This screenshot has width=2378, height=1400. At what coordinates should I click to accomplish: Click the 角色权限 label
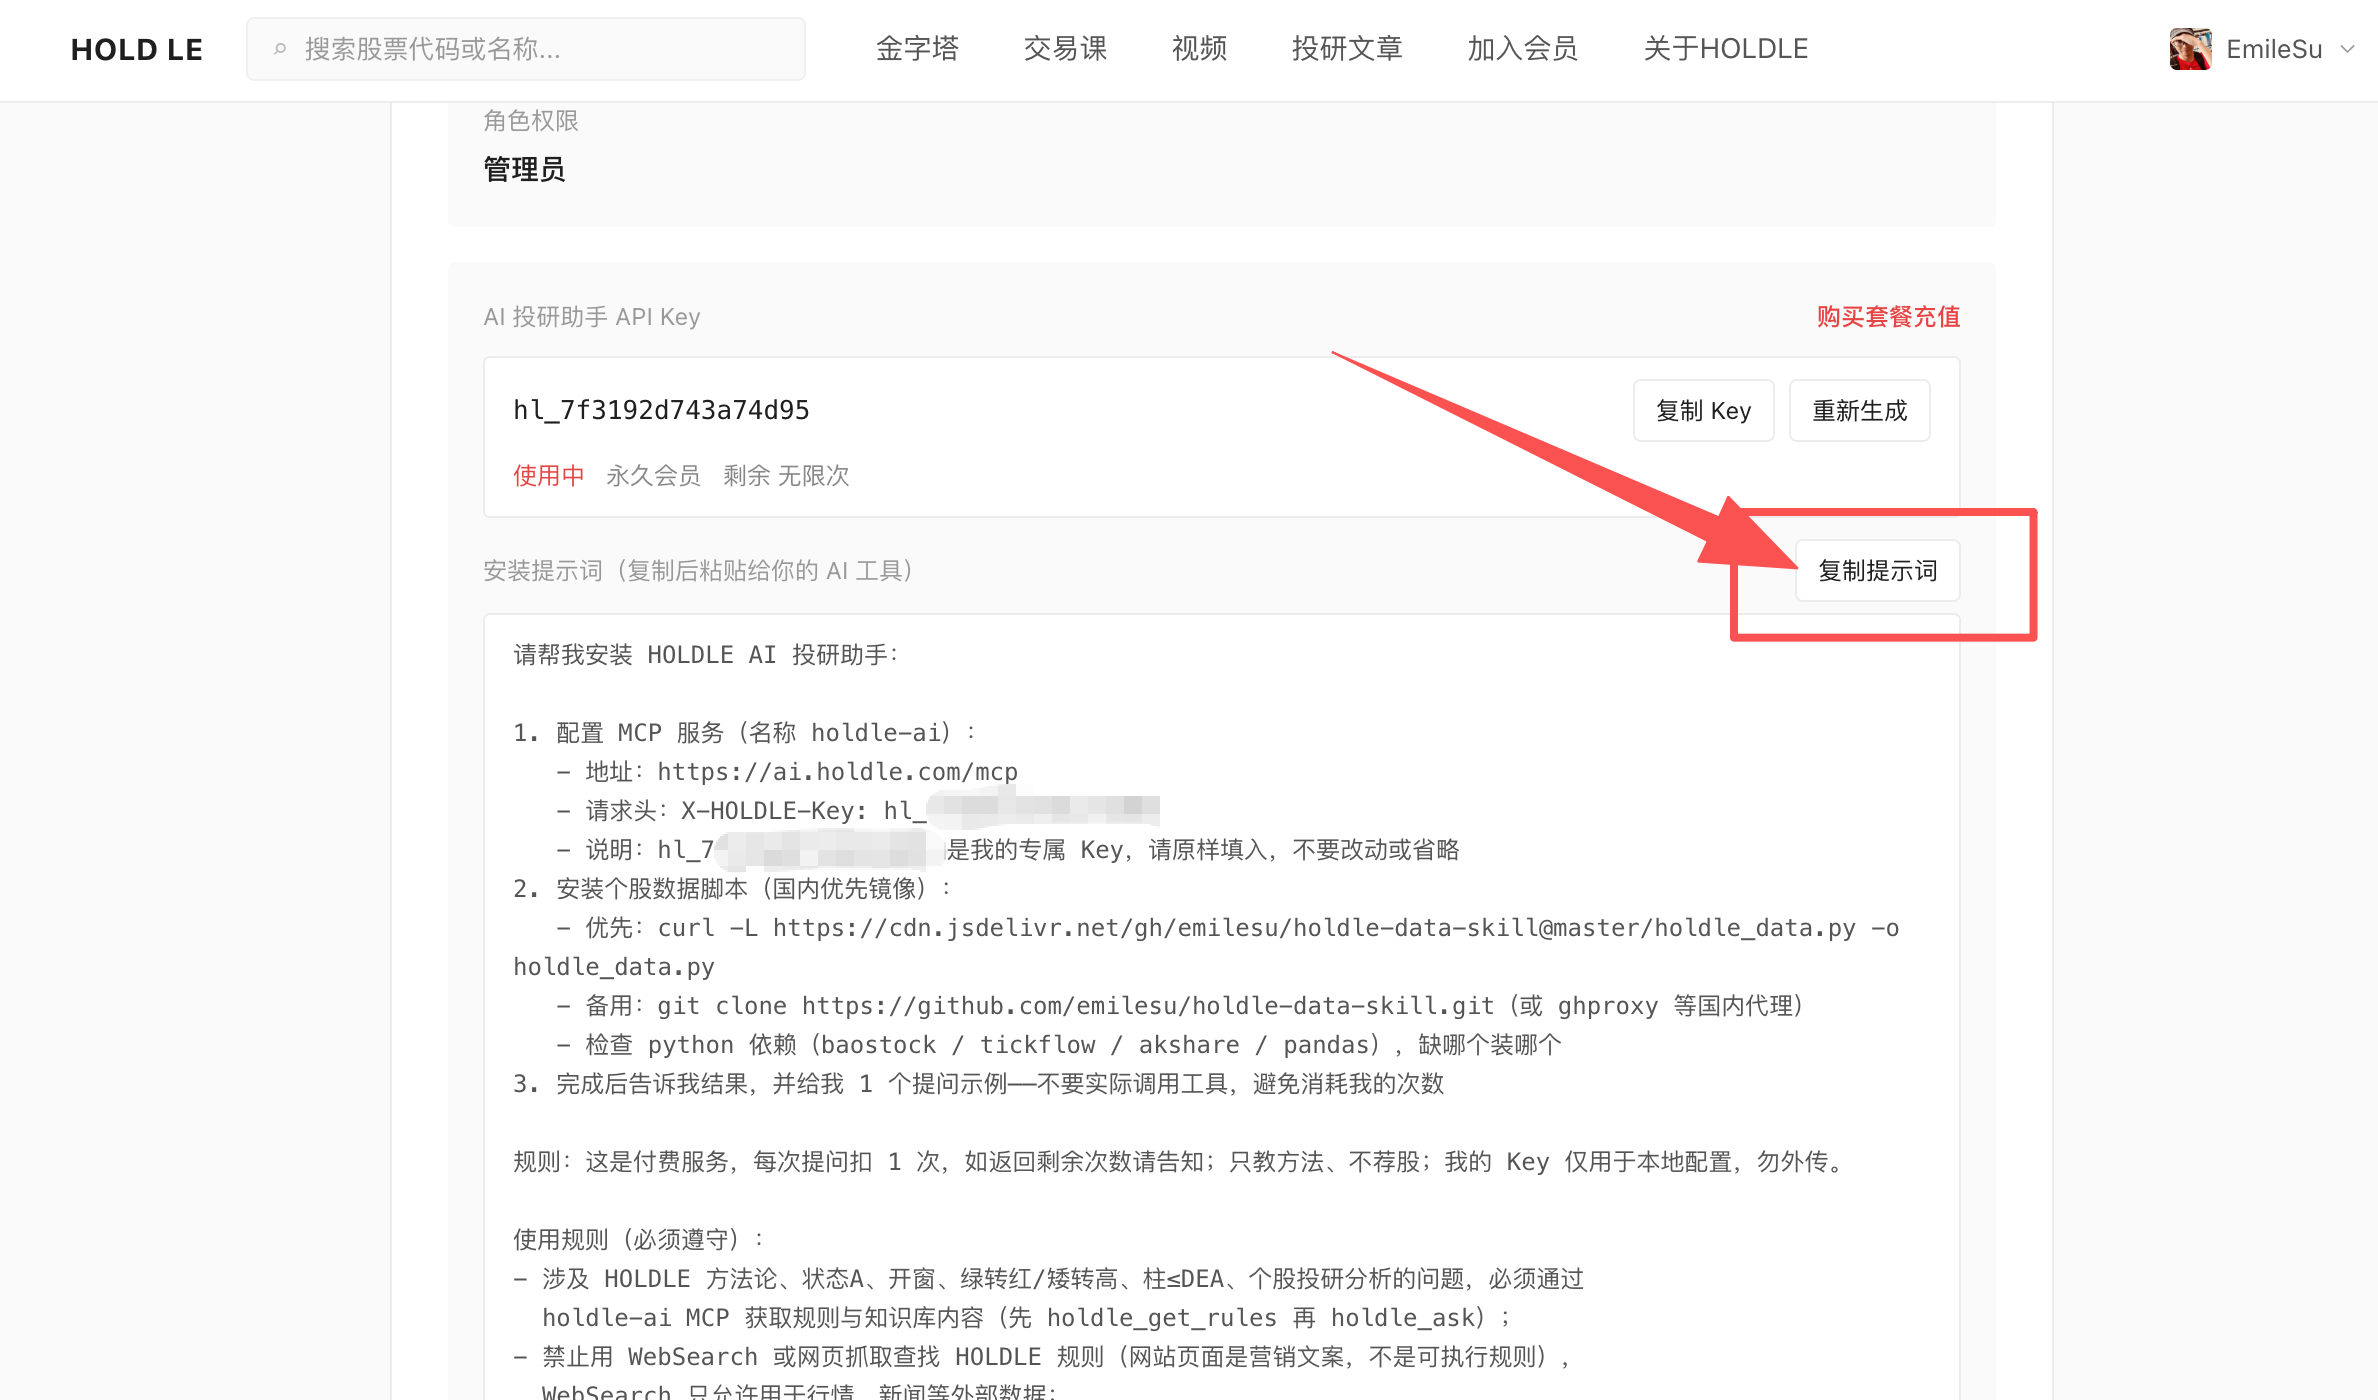pyautogui.click(x=531, y=121)
